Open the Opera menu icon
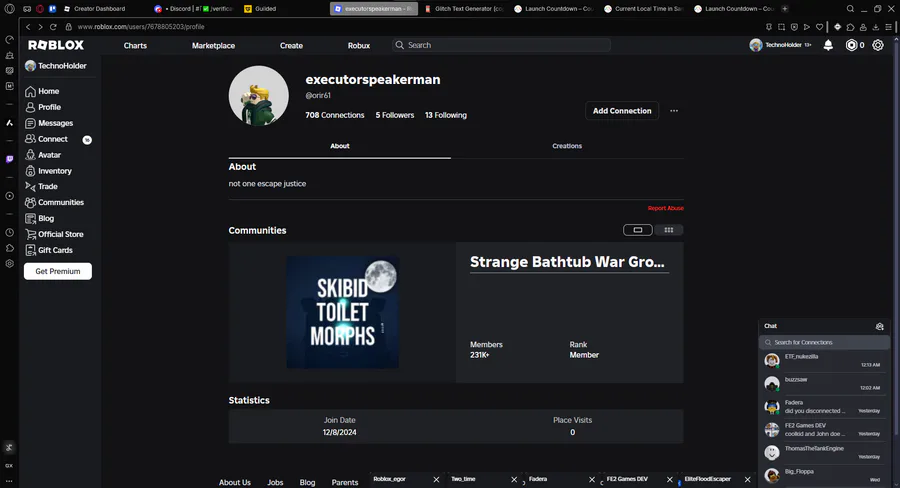This screenshot has height=488, width=900. (x=9, y=9)
